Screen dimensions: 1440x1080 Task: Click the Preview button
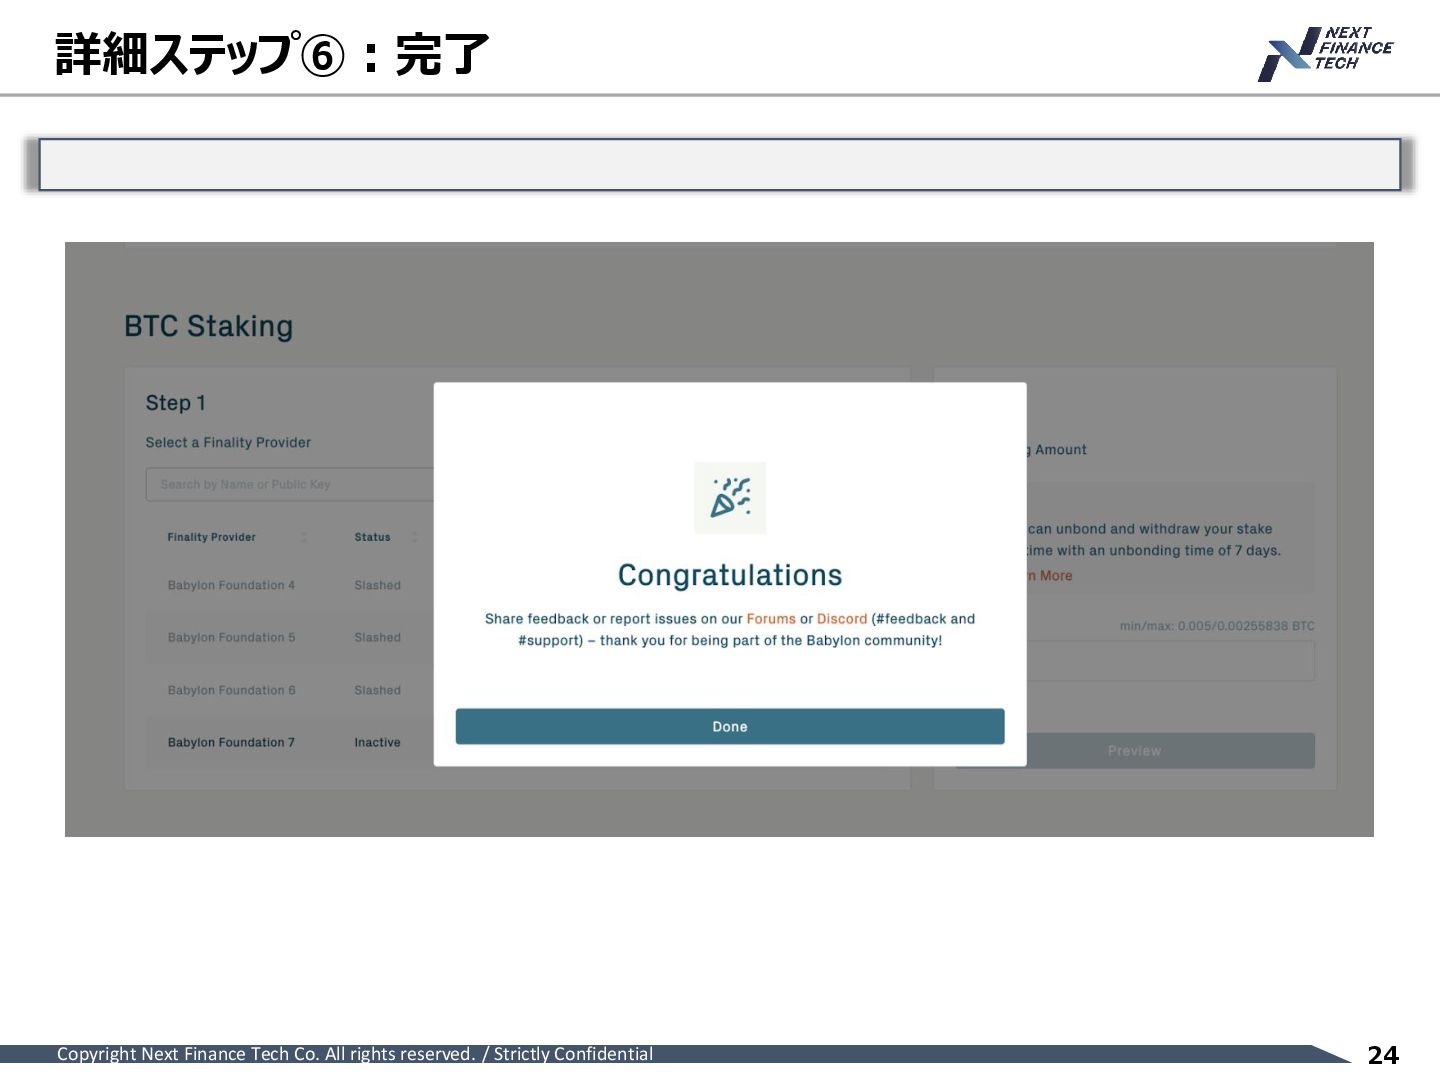coord(1170,751)
